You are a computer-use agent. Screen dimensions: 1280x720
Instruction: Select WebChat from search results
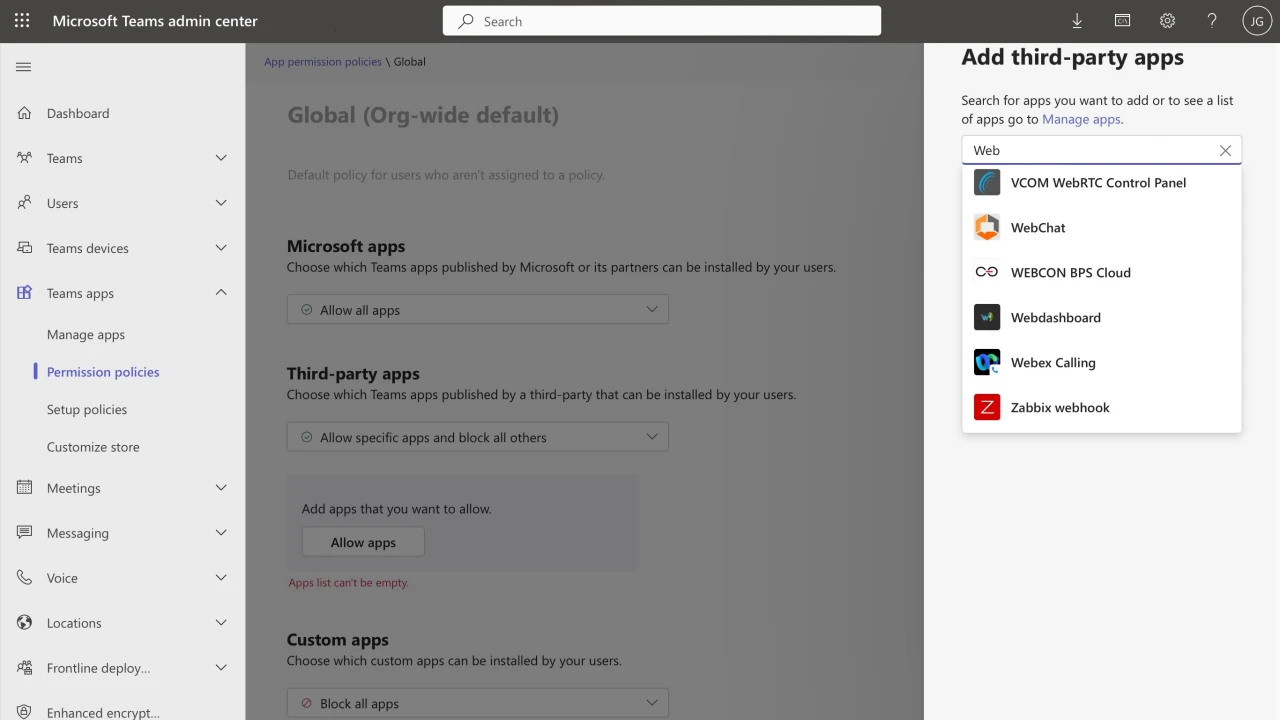[x=1038, y=227]
